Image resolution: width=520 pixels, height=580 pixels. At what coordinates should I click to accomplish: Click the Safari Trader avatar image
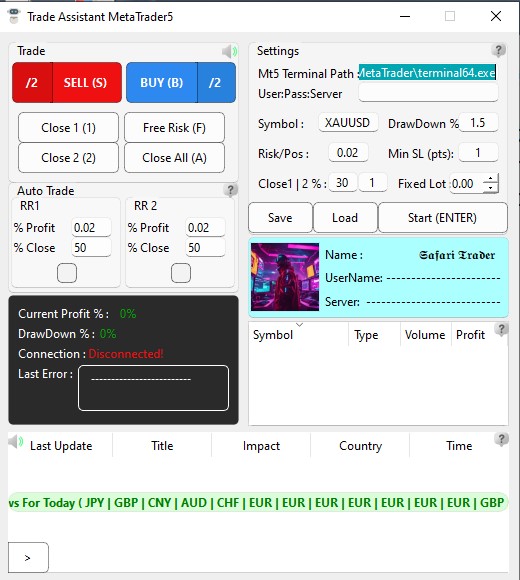[x=285, y=277]
